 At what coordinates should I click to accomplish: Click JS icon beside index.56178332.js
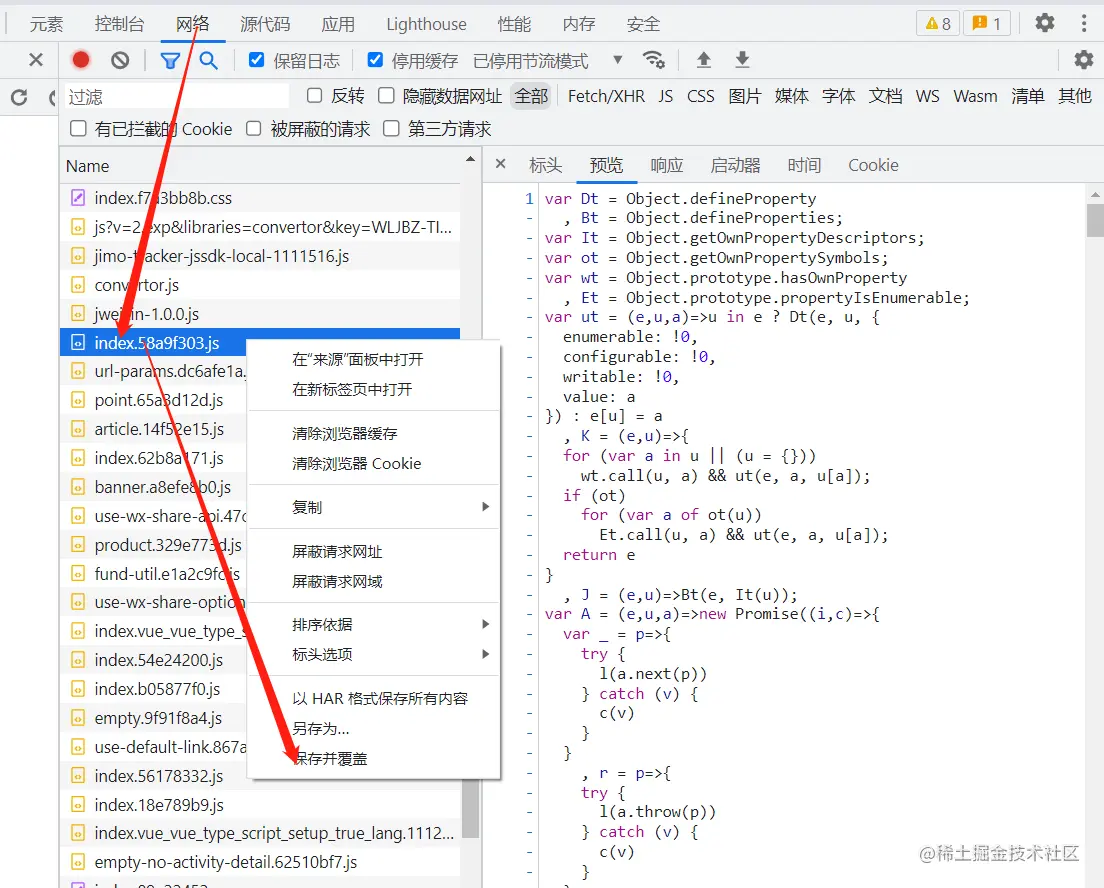tap(78, 776)
